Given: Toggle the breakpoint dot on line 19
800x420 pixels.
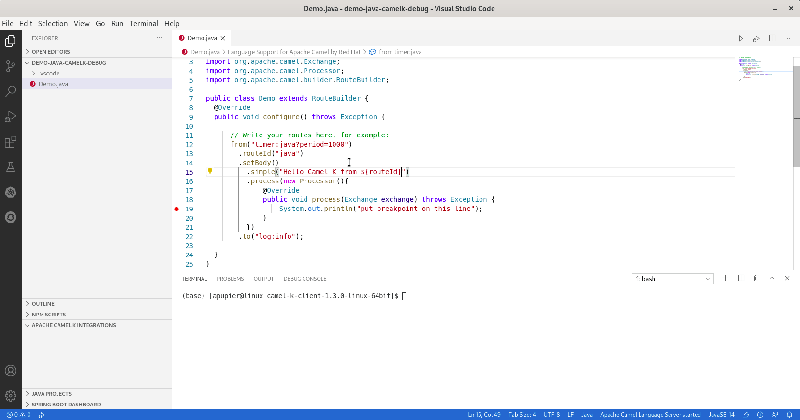Looking at the screenshot, I should (x=177, y=209).
